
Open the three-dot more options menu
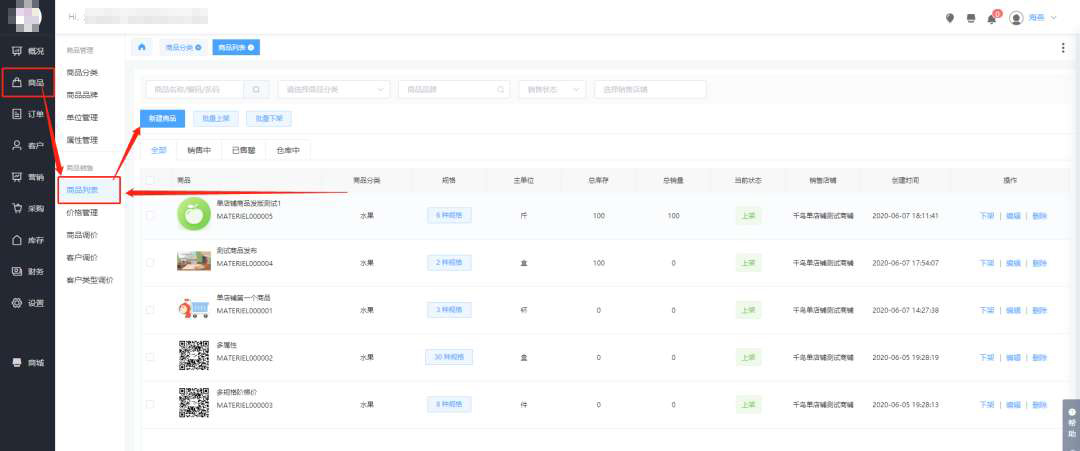point(1062,47)
